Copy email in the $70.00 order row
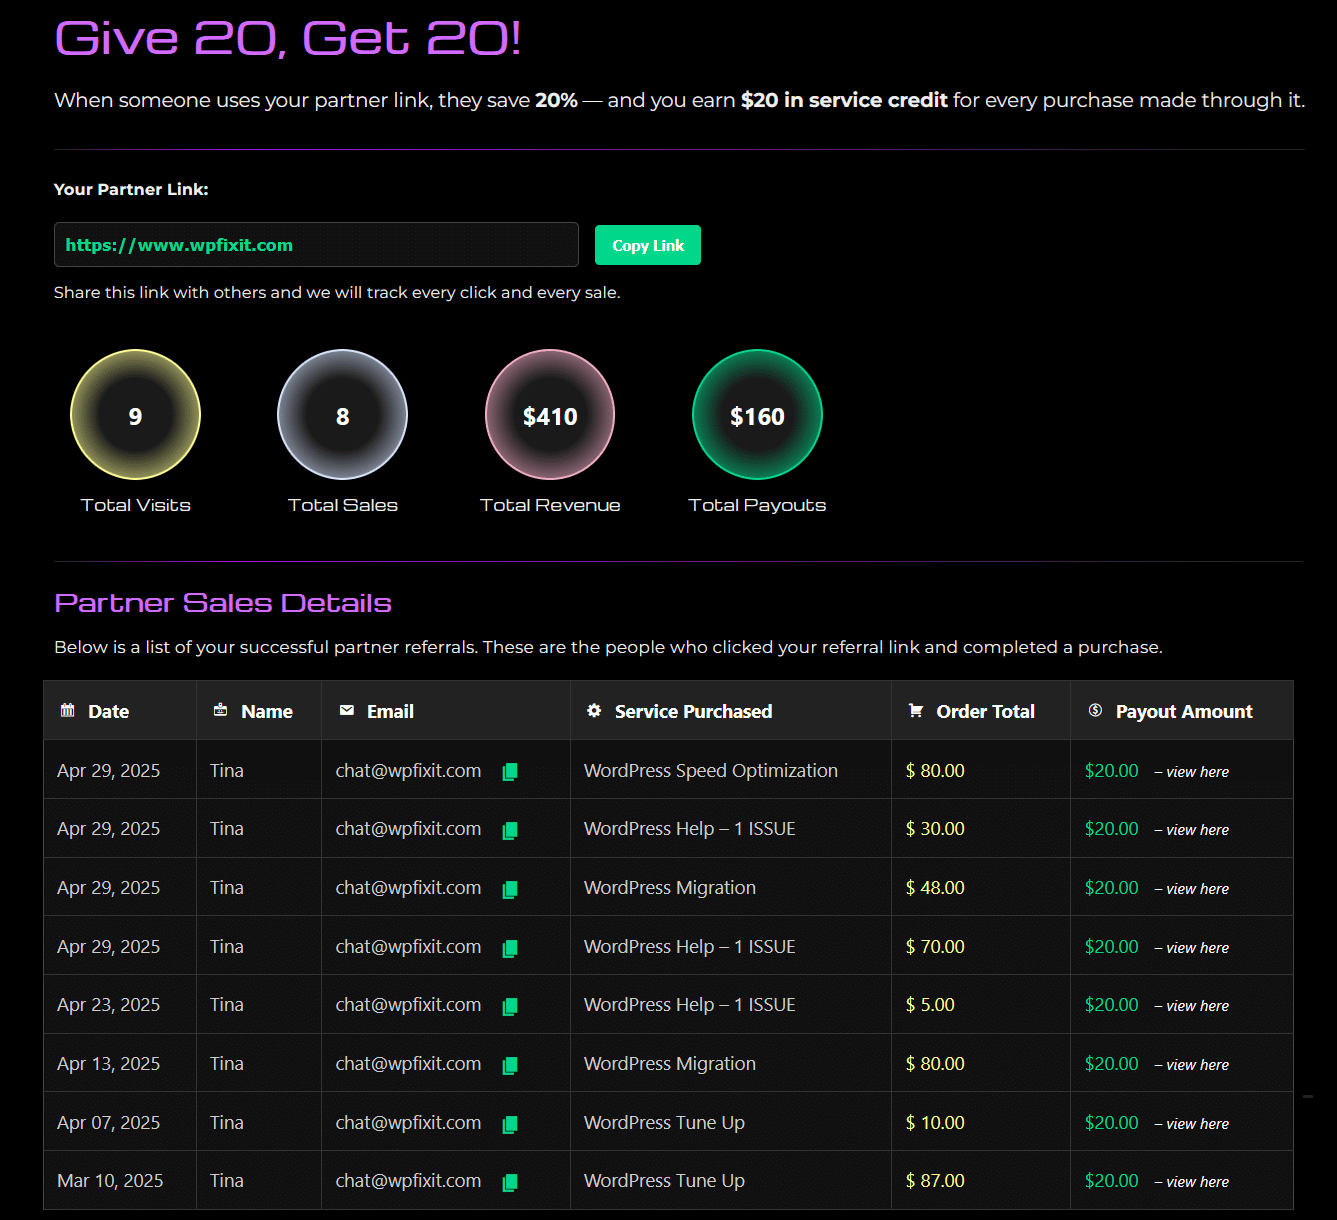The height and width of the screenshot is (1220, 1337). point(509,948)
